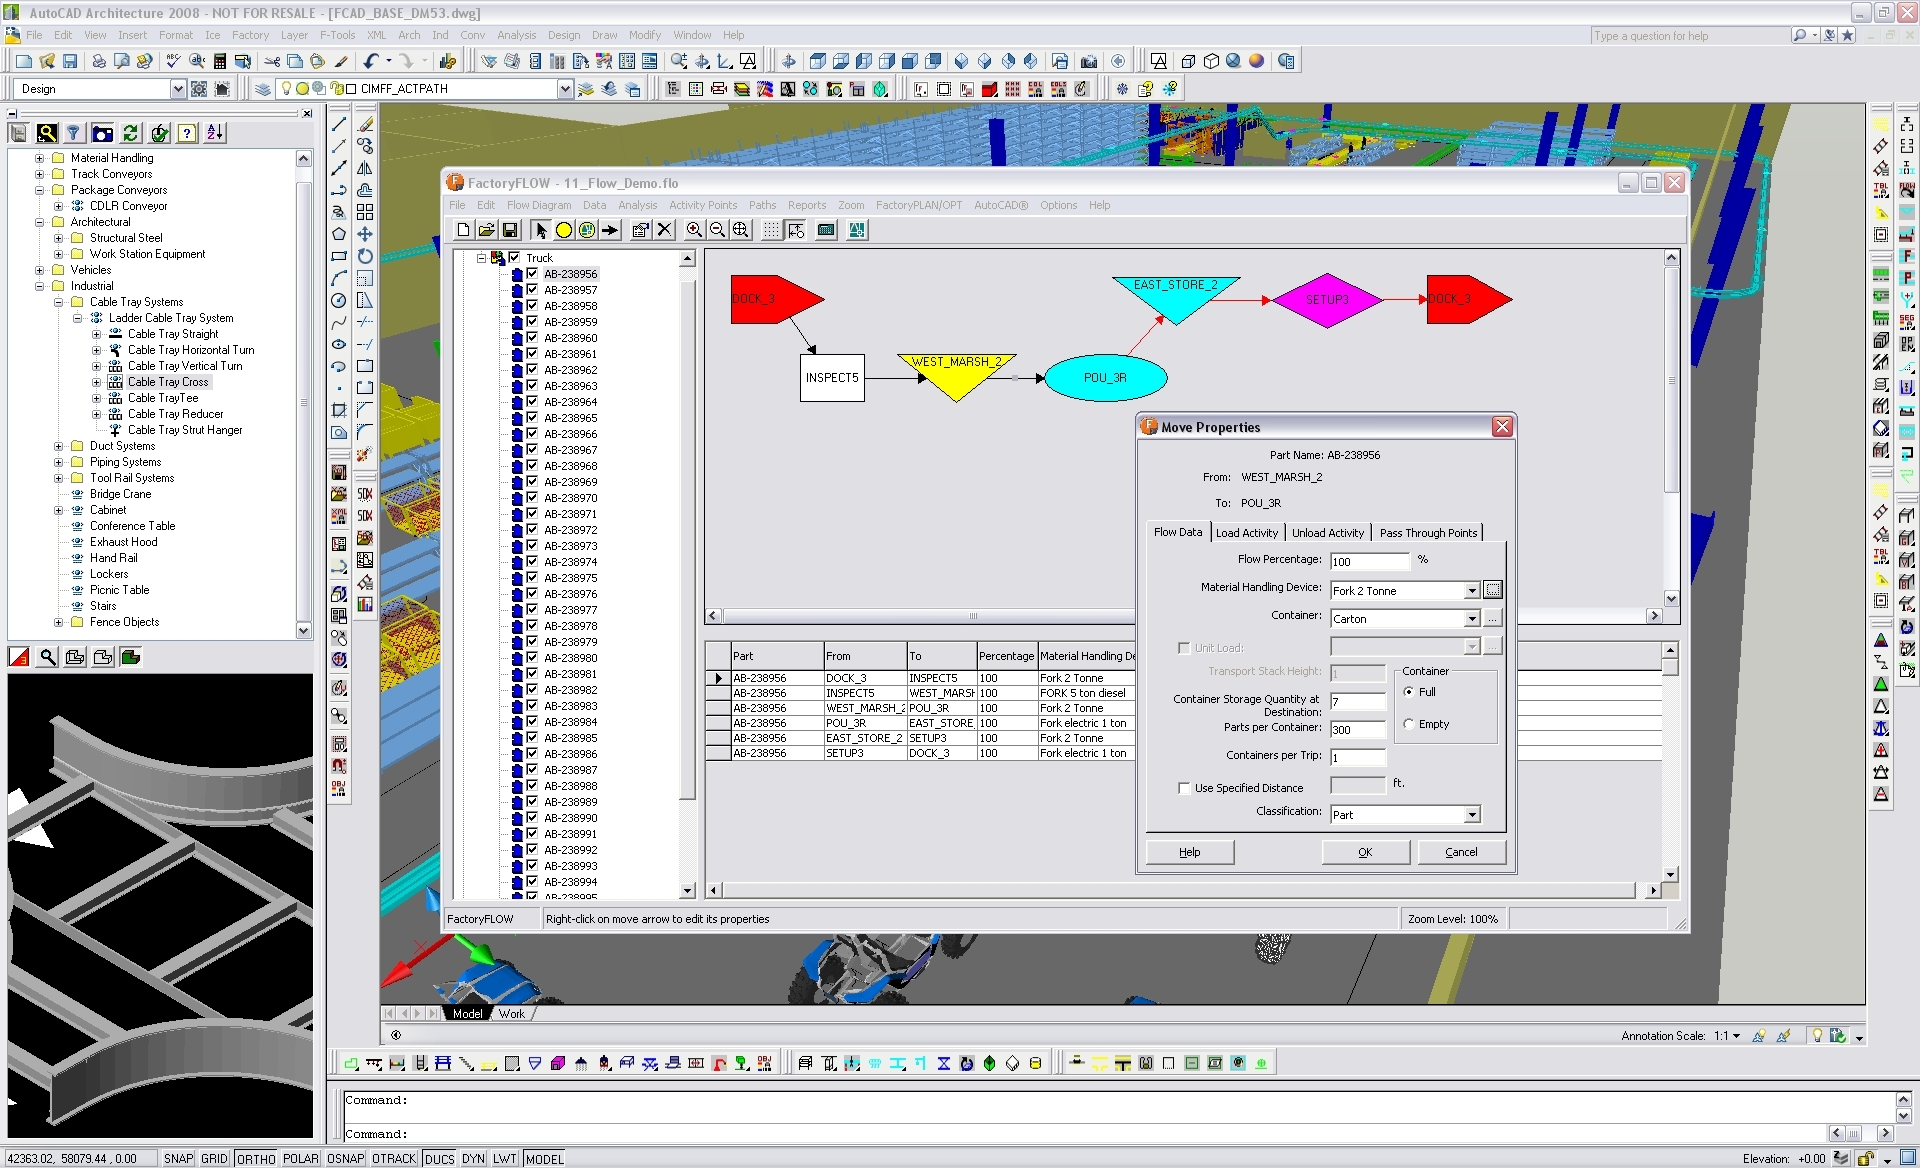The image size is (1920, 1168).
Task: Open FactoryFLOW Reports menu
Action: (x=807, y=205)
